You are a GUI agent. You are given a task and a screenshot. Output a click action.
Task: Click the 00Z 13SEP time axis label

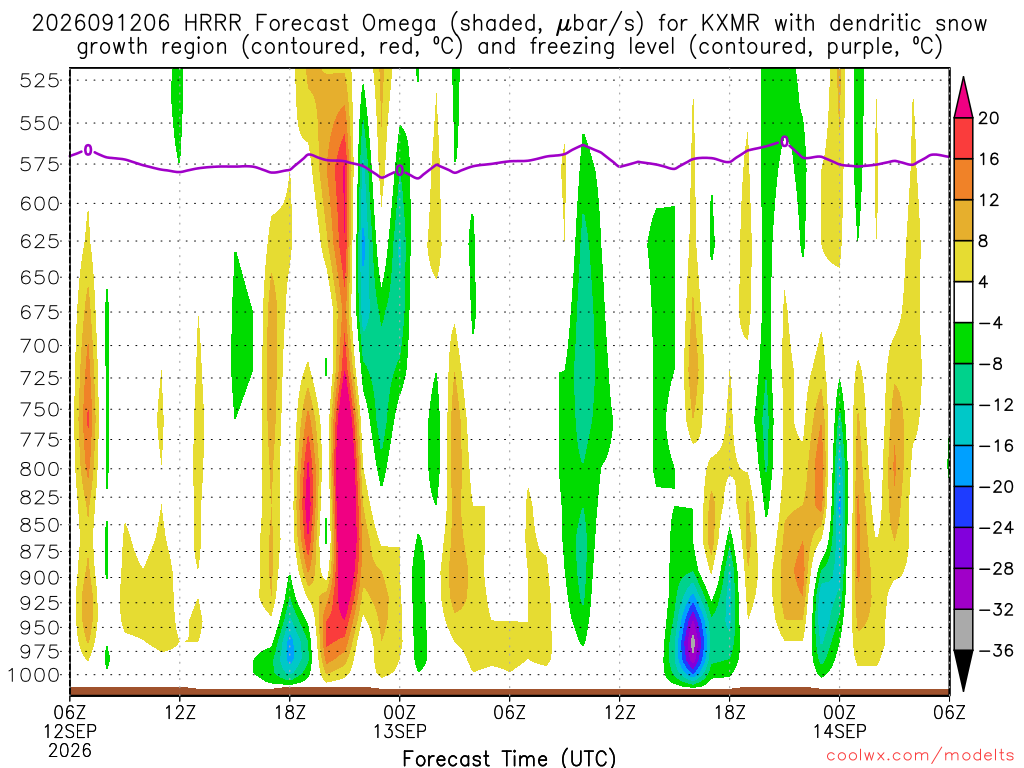[x=400, y=722]
